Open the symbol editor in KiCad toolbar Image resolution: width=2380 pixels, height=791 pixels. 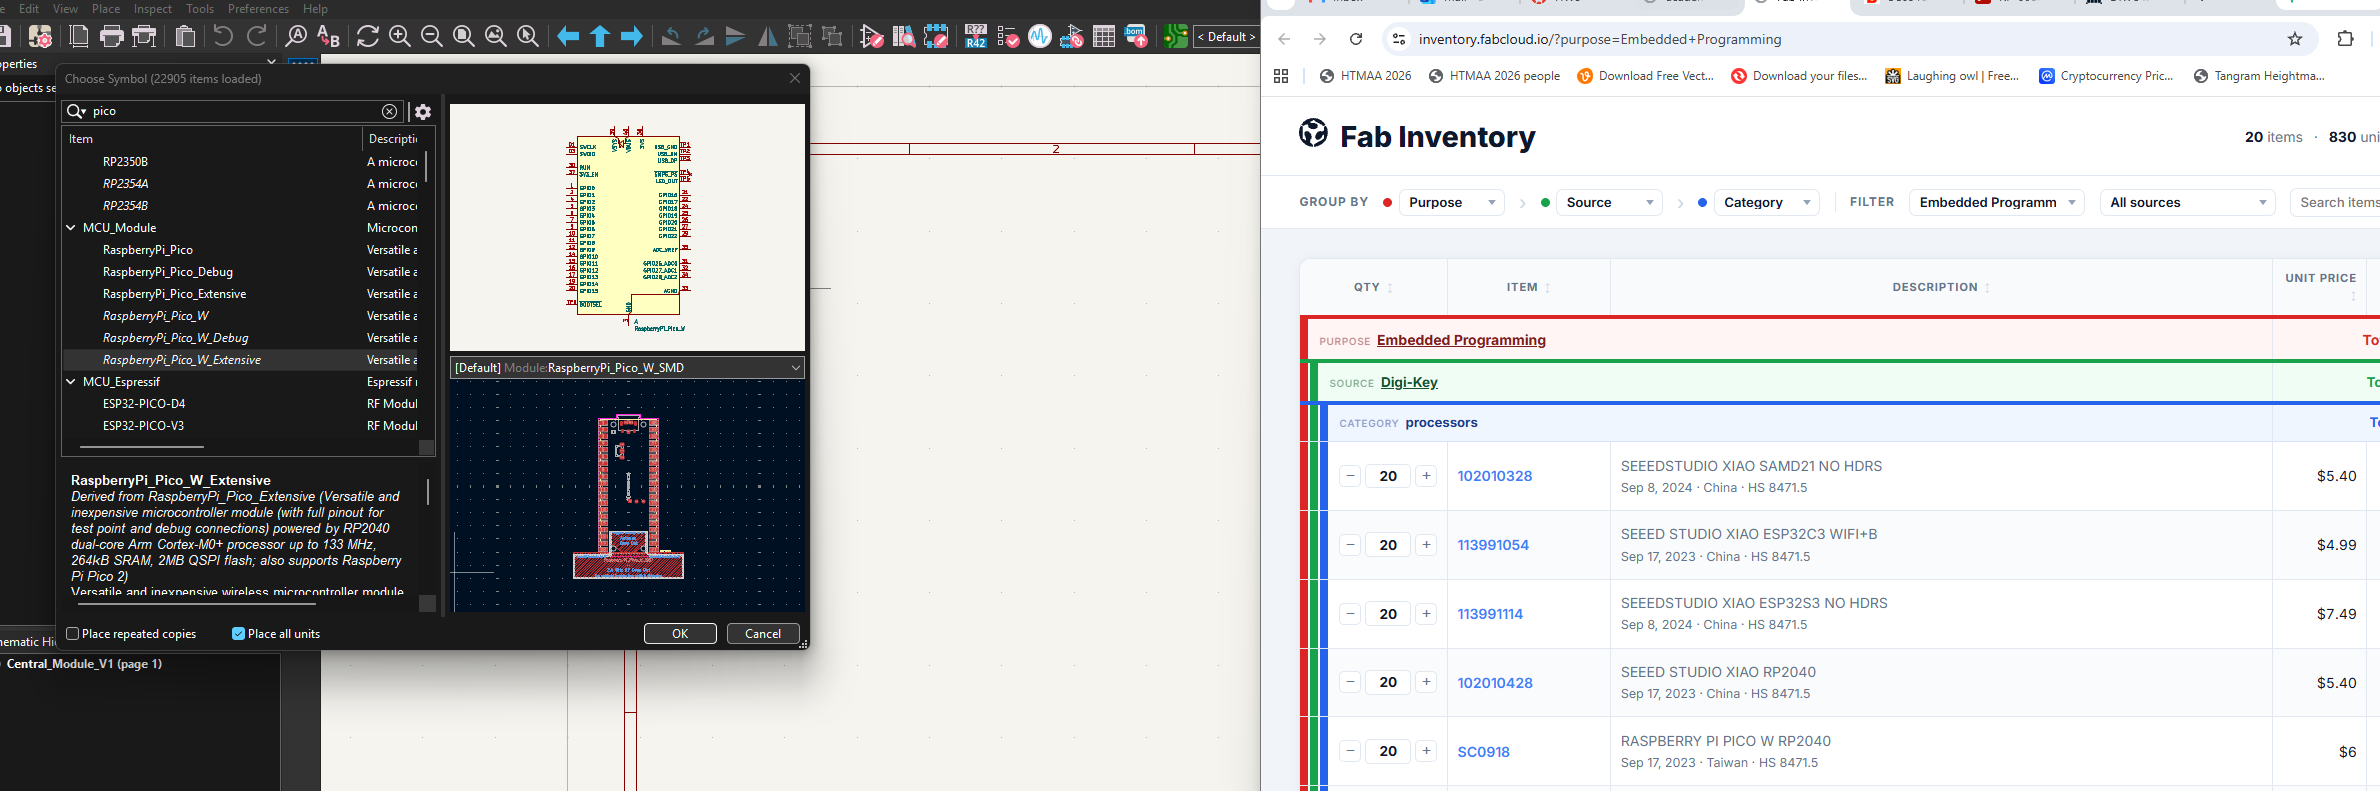click(872, 37)
